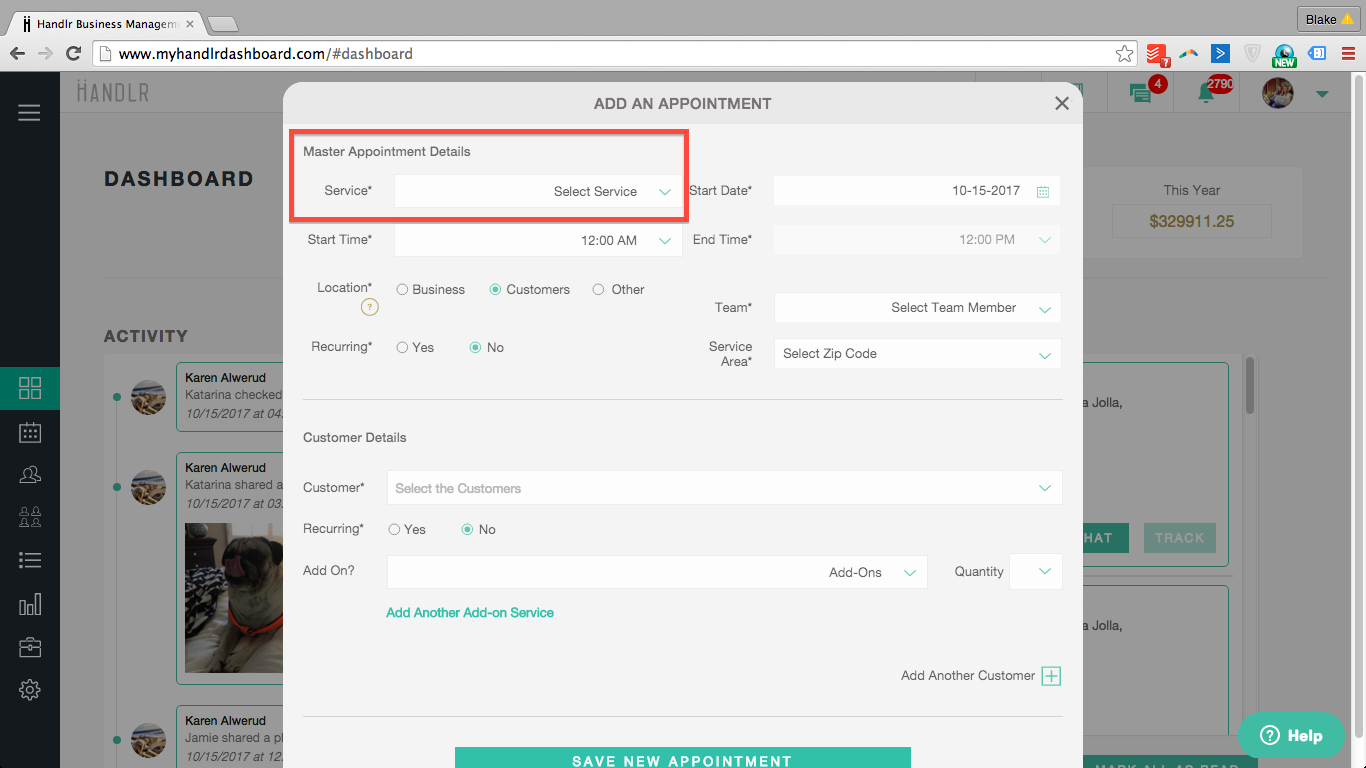The height and width of the screenshot is (768, 1366).
Task: Set master Recurring to Yes
Action: click(402, 348)
